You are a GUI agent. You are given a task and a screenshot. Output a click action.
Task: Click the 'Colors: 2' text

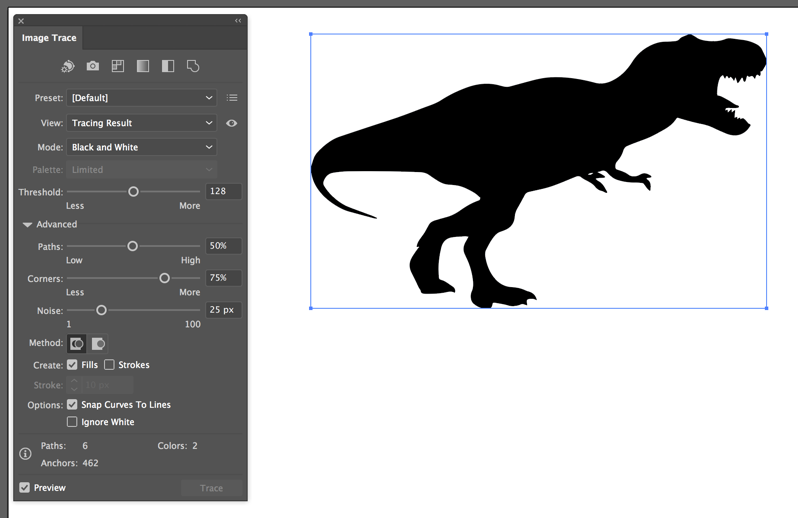tap(177, 446)
